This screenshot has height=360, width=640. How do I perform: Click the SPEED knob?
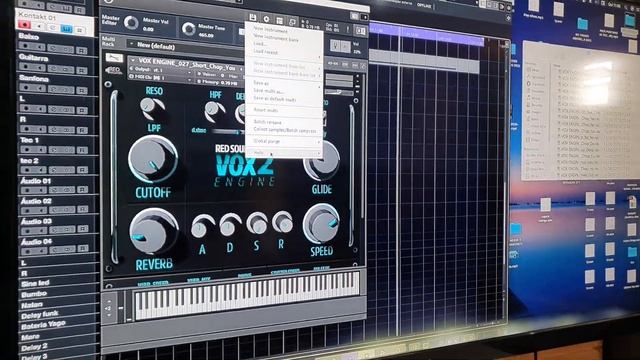point(321,224)
